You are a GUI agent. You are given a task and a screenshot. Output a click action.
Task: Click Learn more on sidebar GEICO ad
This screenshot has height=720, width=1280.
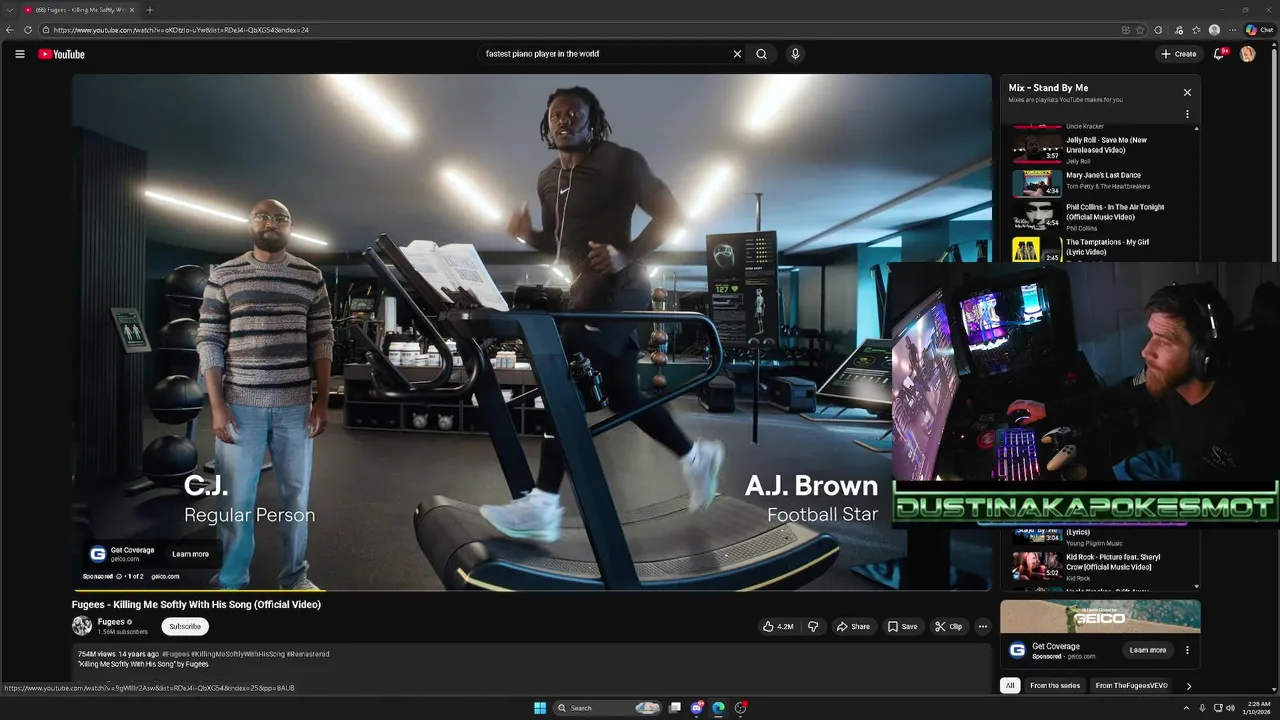click(x=1148, y=650)
